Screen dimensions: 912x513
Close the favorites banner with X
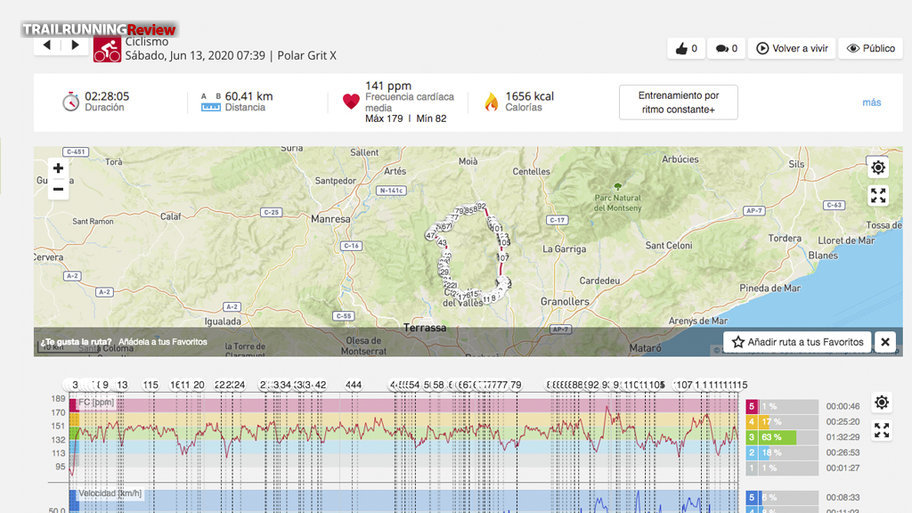coord(885,342)
